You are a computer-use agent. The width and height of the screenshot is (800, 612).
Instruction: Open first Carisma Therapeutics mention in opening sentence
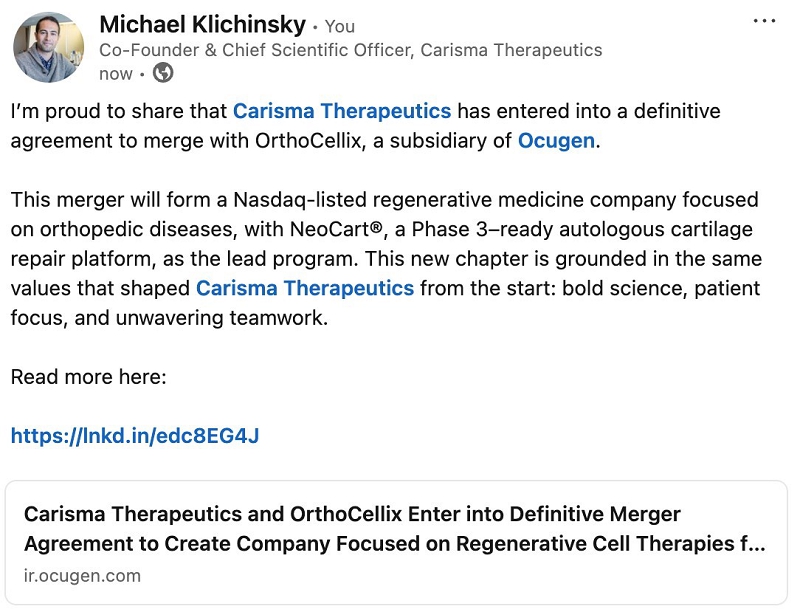342,111
